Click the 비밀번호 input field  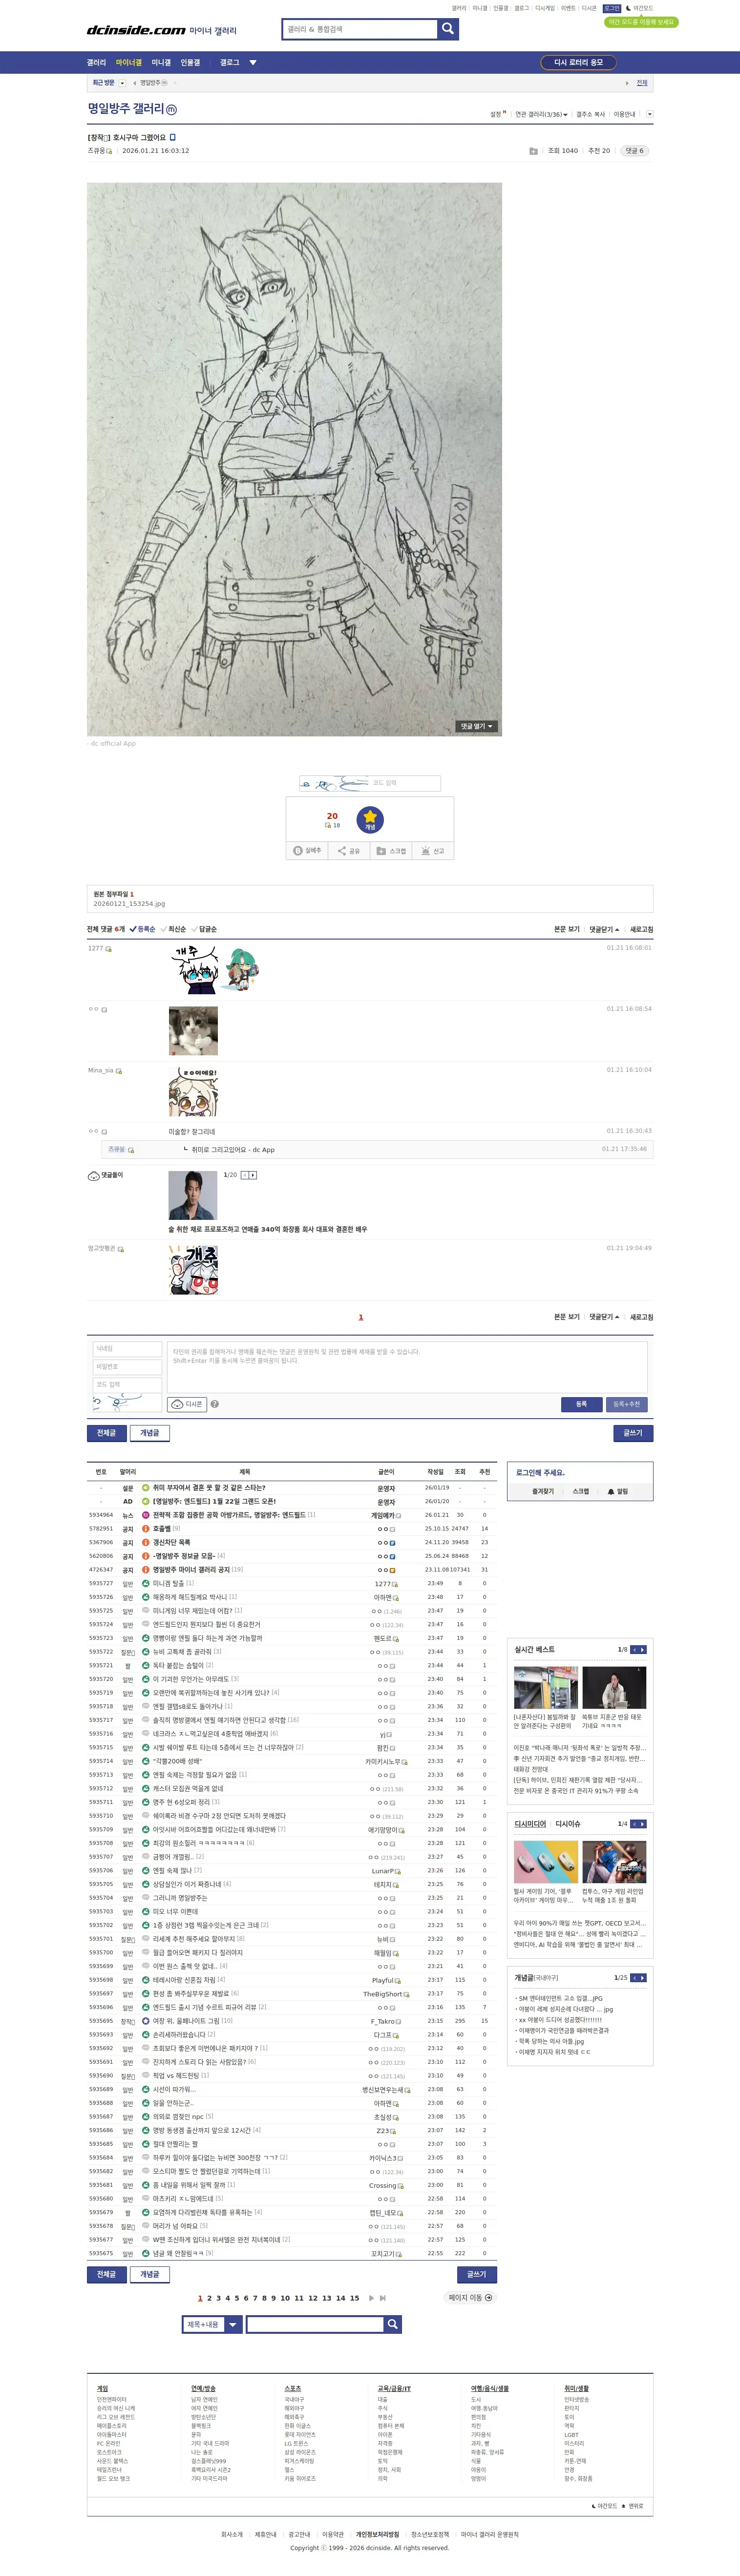click(x=127, y=1366)
